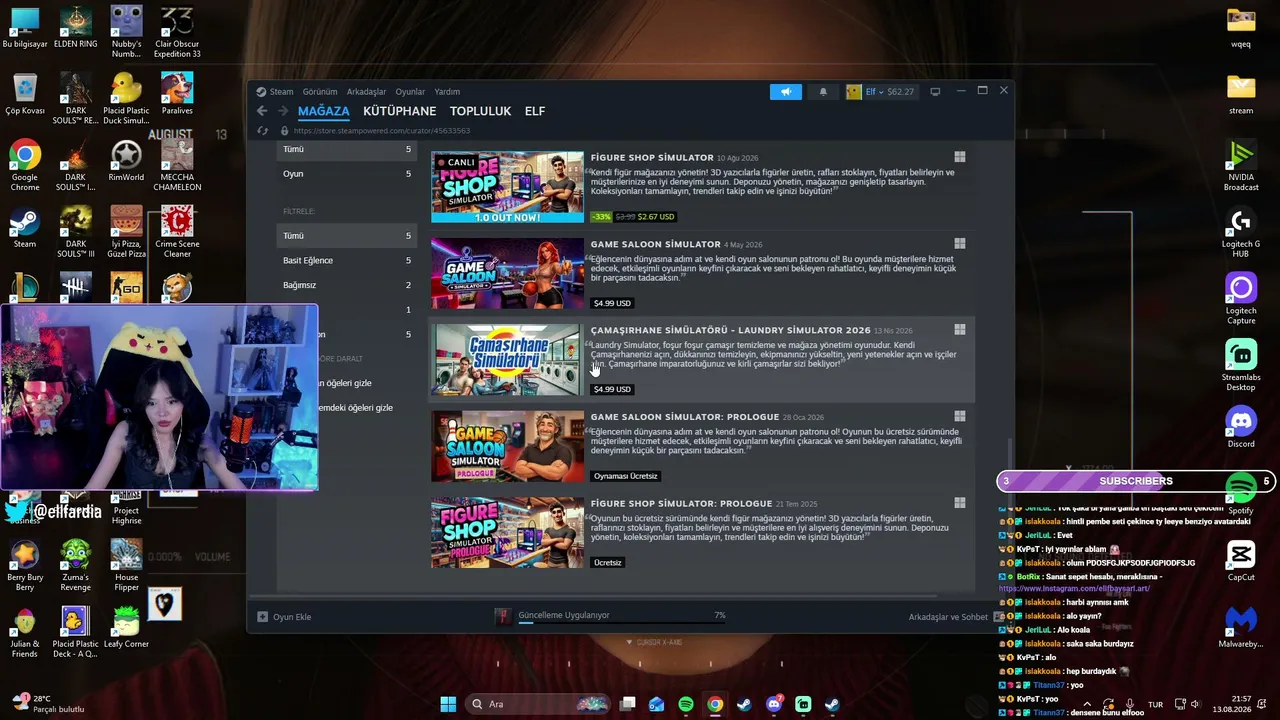Filter the list by Basit Eğlence

pyautogui.click(x=346, y=261)
